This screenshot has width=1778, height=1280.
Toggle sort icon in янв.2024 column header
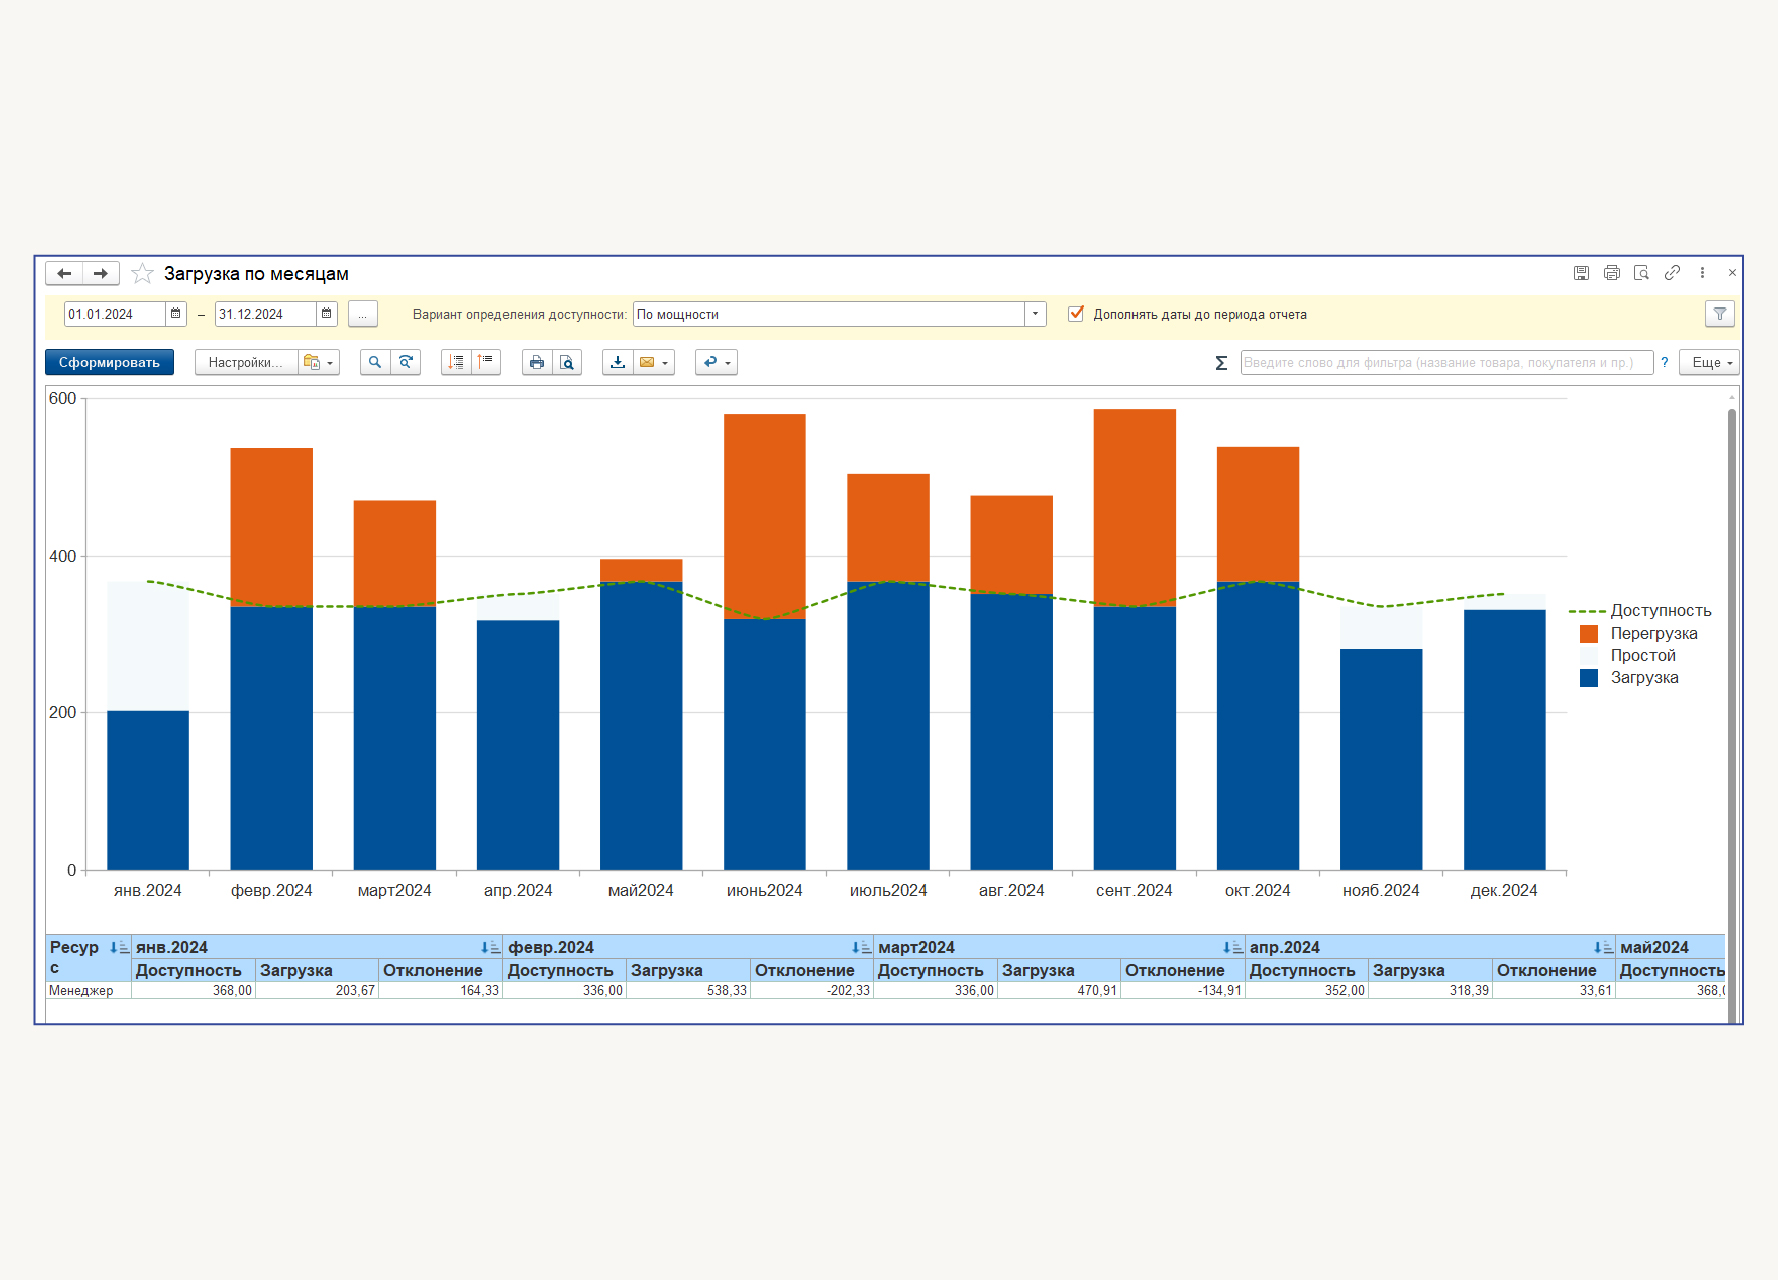(x=489, y=947)
